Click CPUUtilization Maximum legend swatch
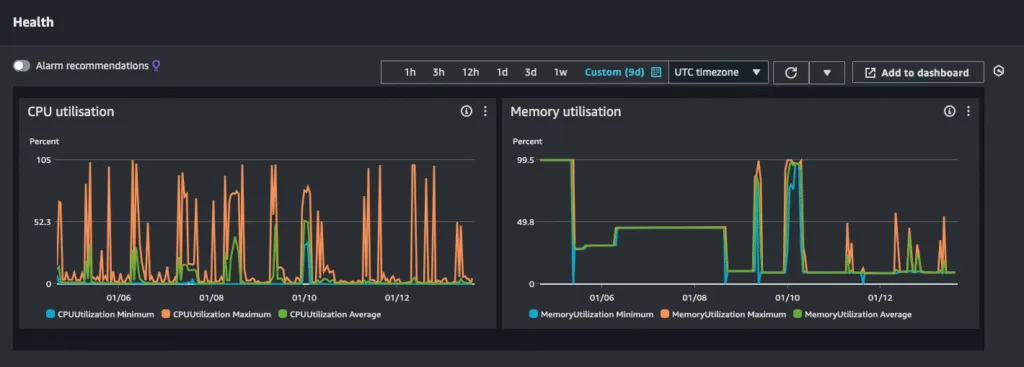The height and width of the screenshot is (367, 1024). (167, 314)
